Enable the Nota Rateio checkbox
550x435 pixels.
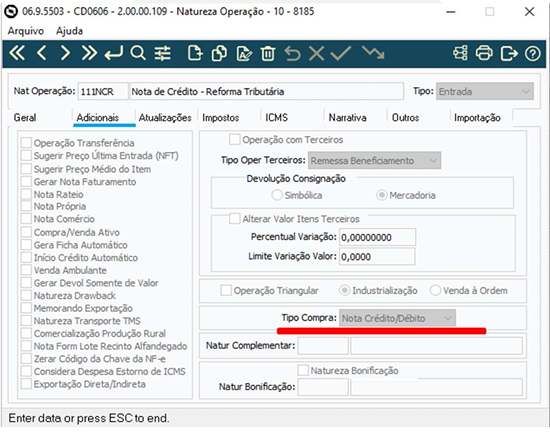tap(26, 194)
